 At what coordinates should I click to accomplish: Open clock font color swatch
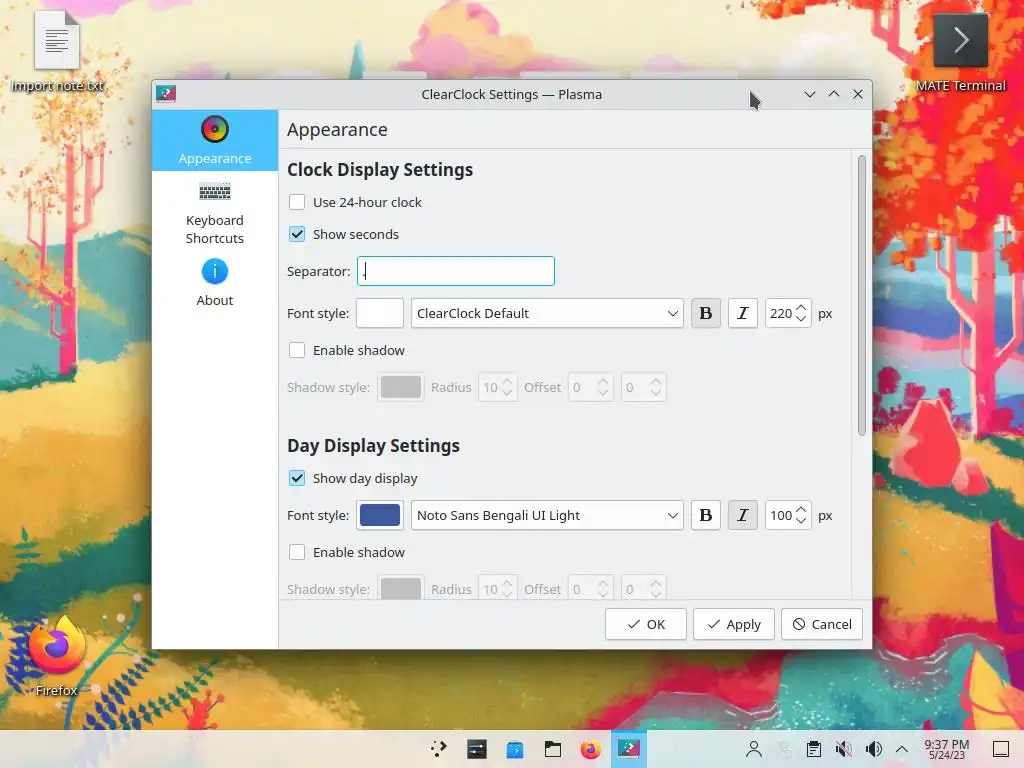pyautogui.click(x=379, y=313)
